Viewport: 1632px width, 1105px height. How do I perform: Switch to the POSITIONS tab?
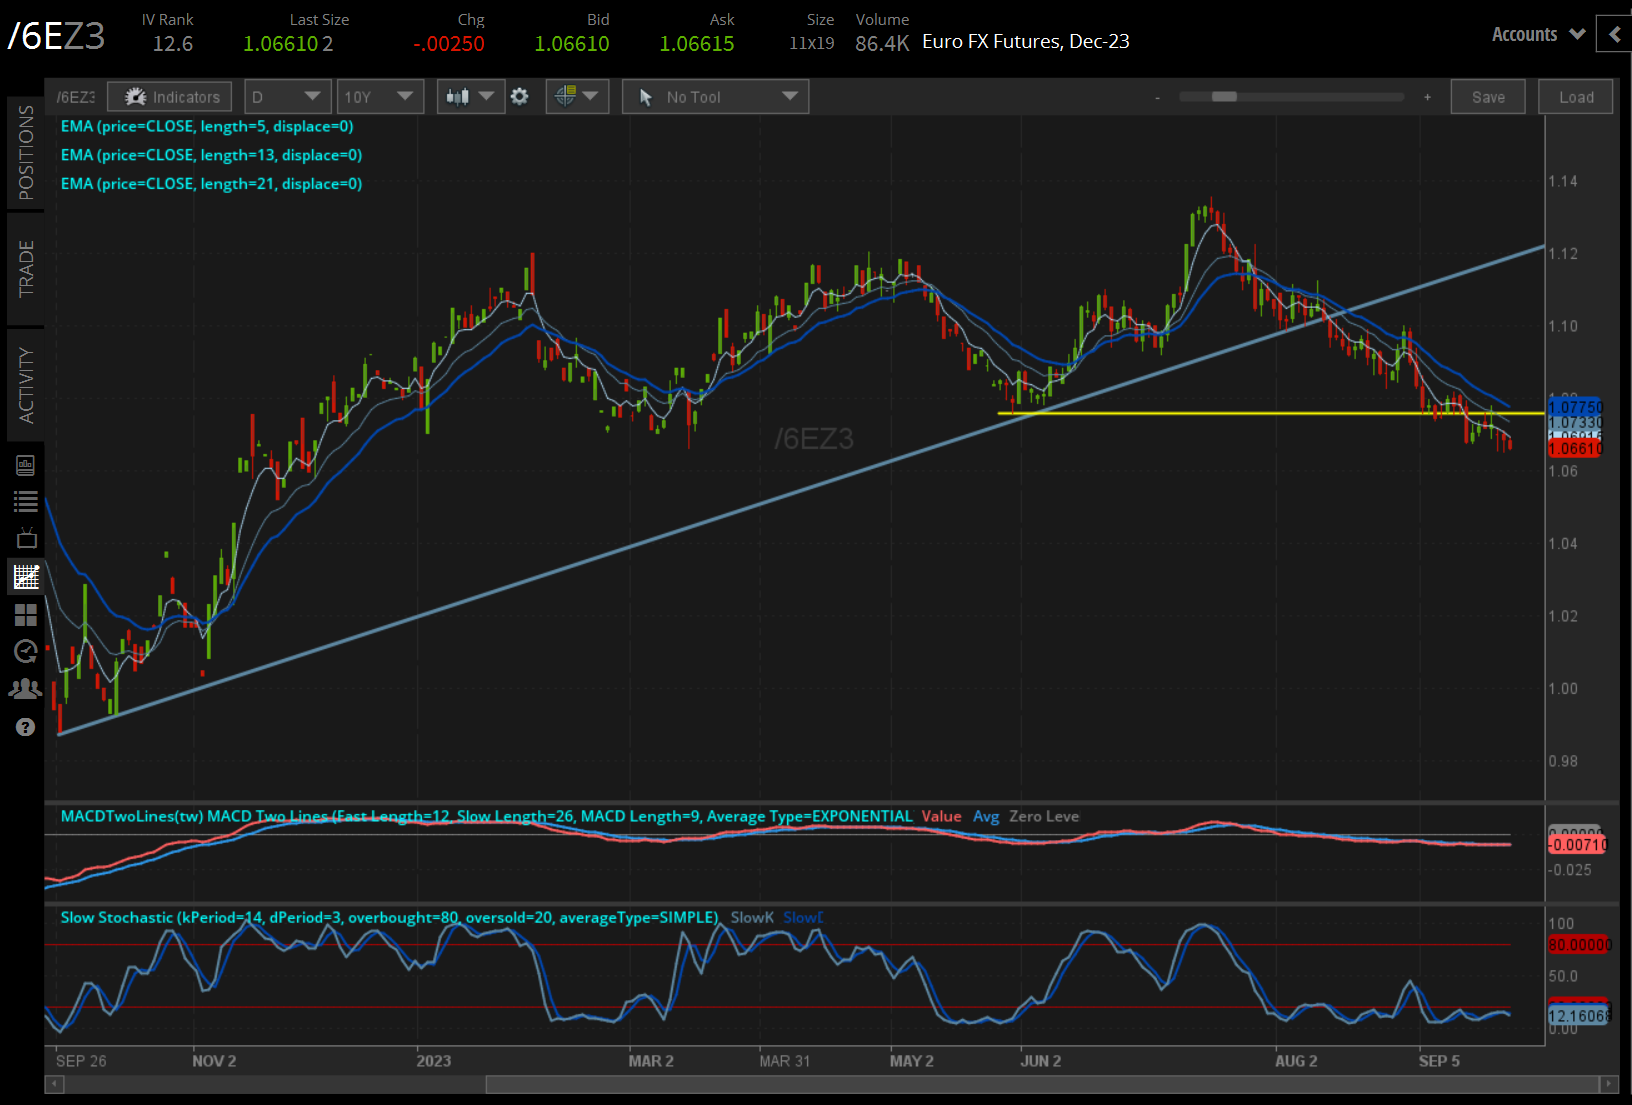(26, 152)
